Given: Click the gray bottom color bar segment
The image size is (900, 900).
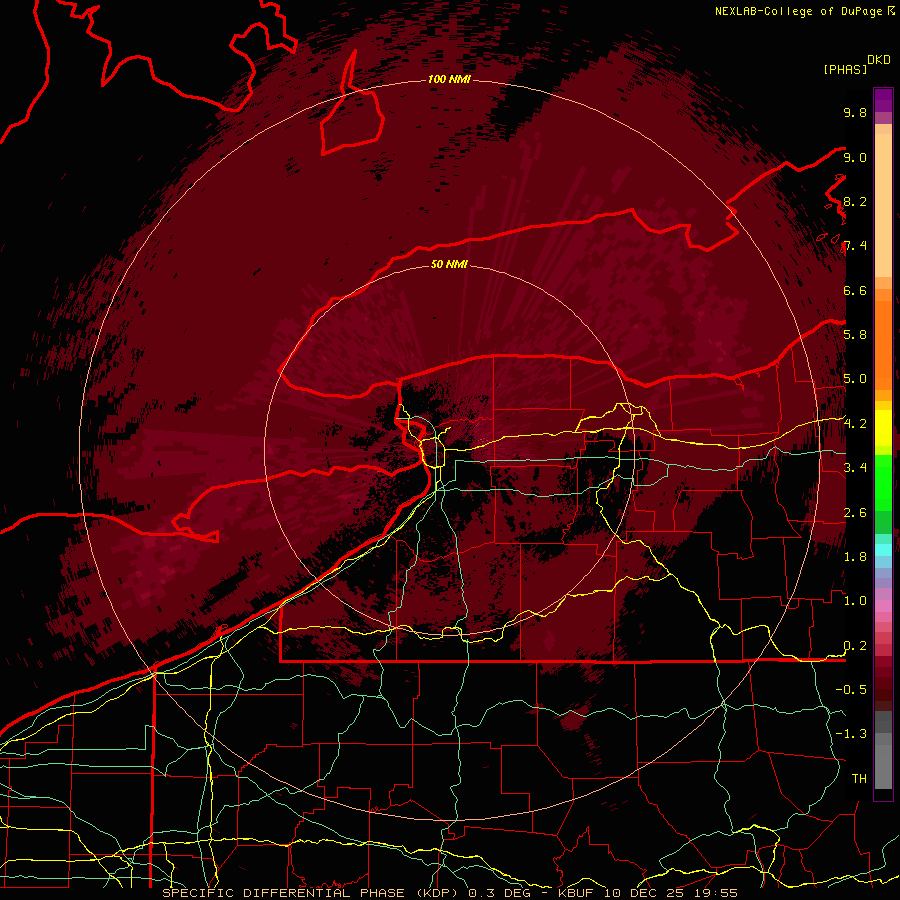Looking at the screenshot, I should (883, 766).
